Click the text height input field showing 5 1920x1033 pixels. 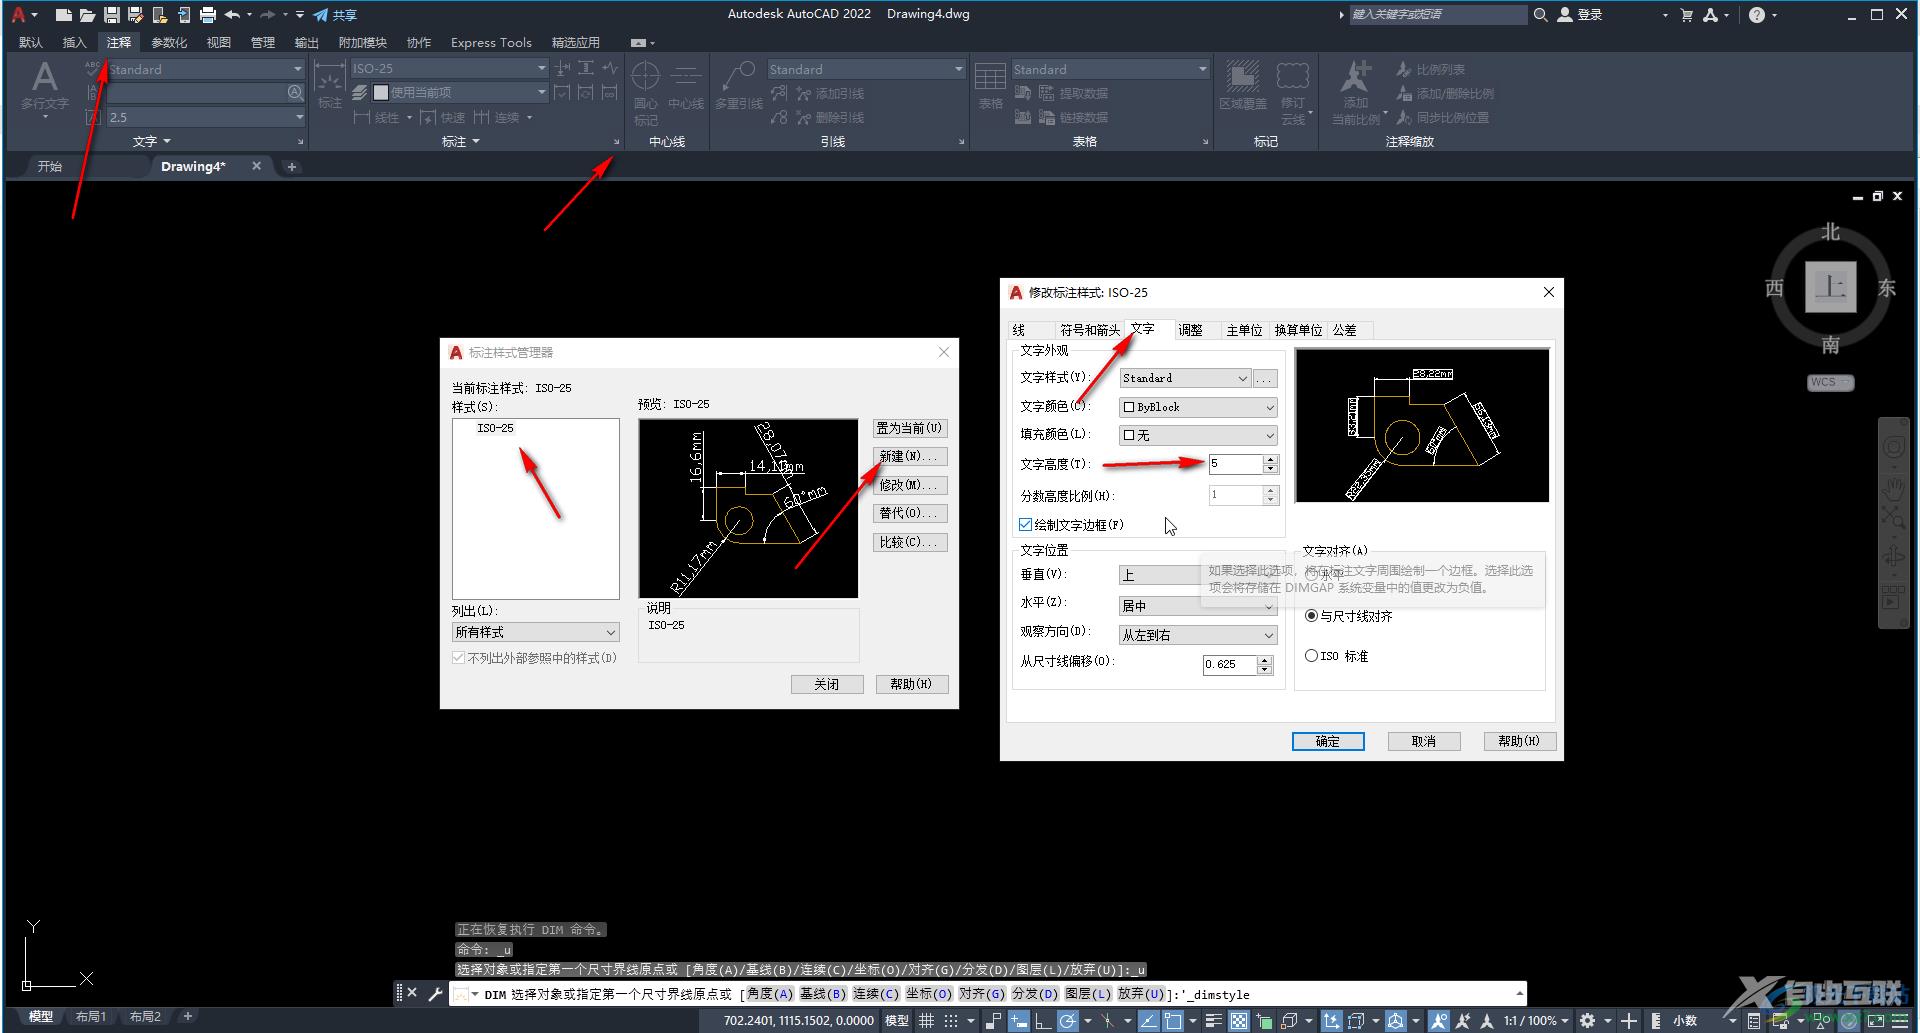point(1236,464)
